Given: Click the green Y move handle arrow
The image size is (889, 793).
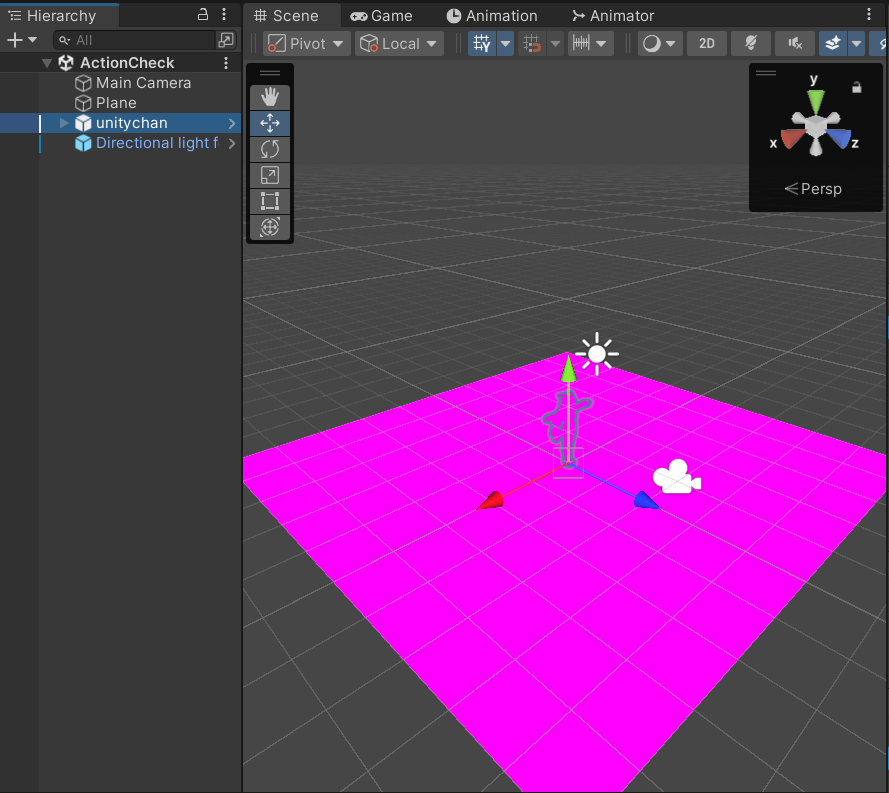Looking at the screenshot, I should 568,368.
